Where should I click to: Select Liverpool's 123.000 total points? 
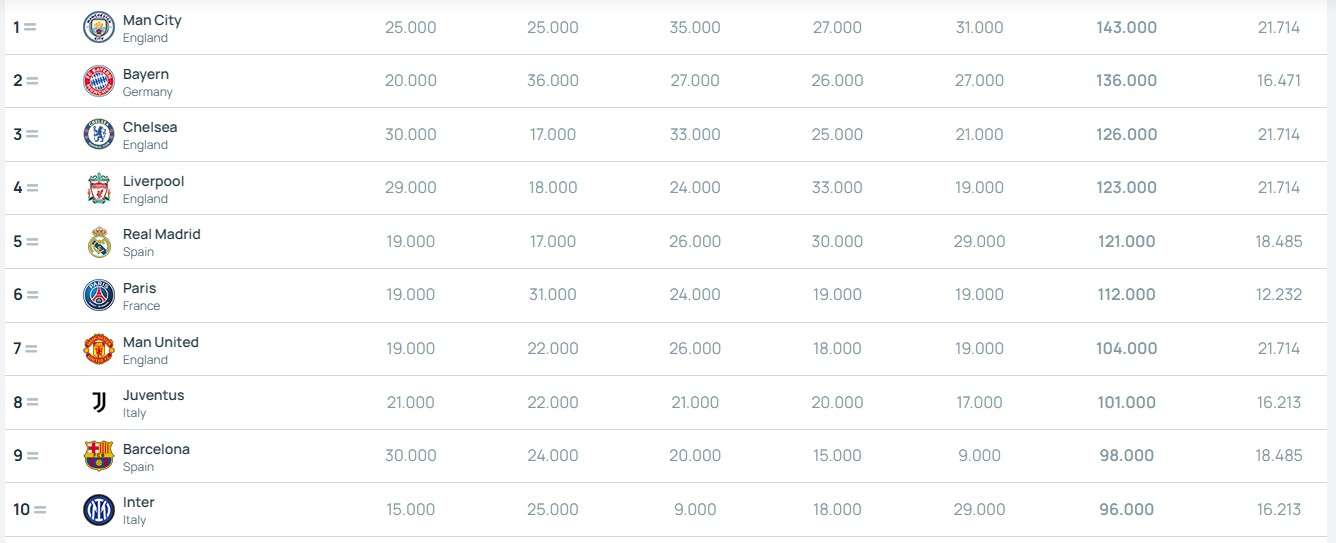pos(1126,188)
